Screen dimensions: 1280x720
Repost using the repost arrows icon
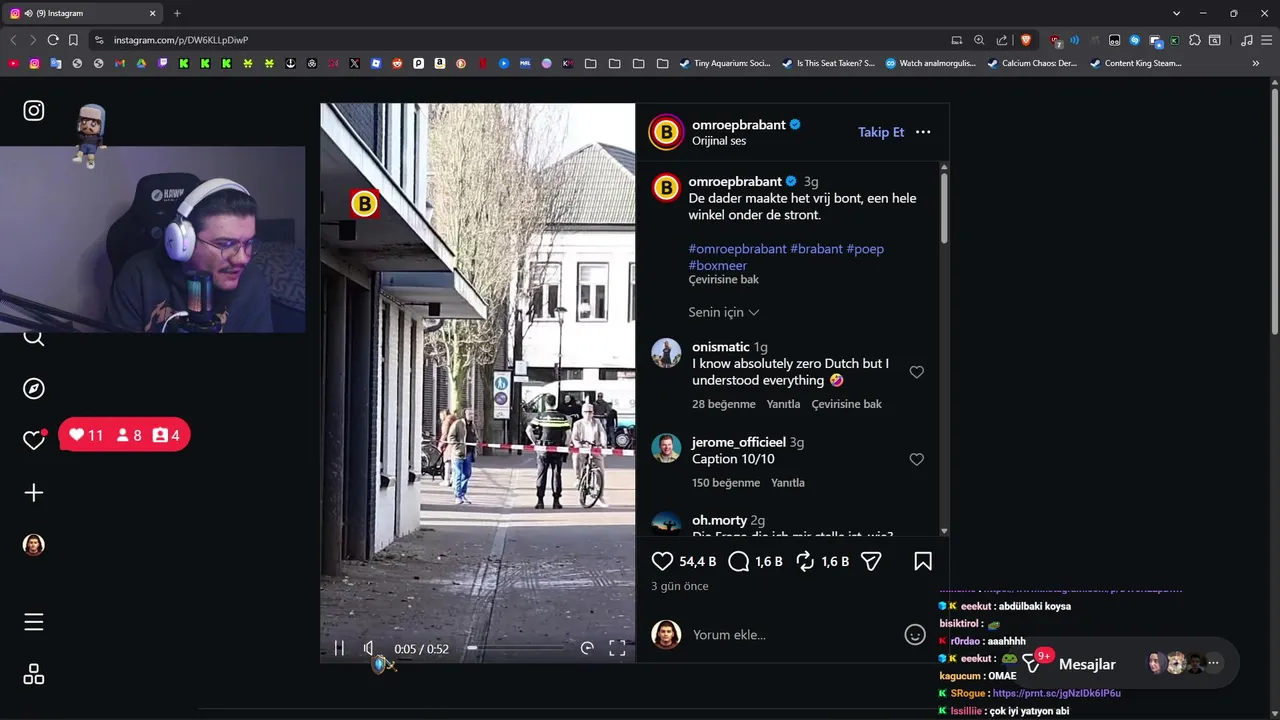(x=805, y=562)
